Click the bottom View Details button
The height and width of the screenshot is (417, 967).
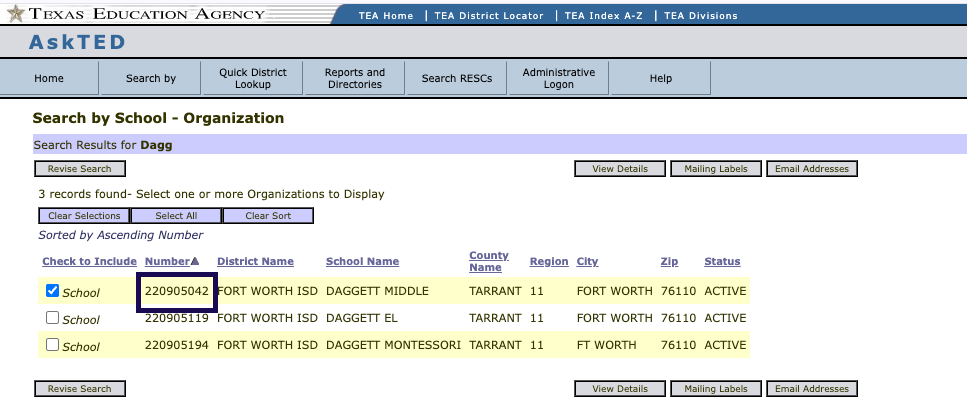[x=620, y=389]
